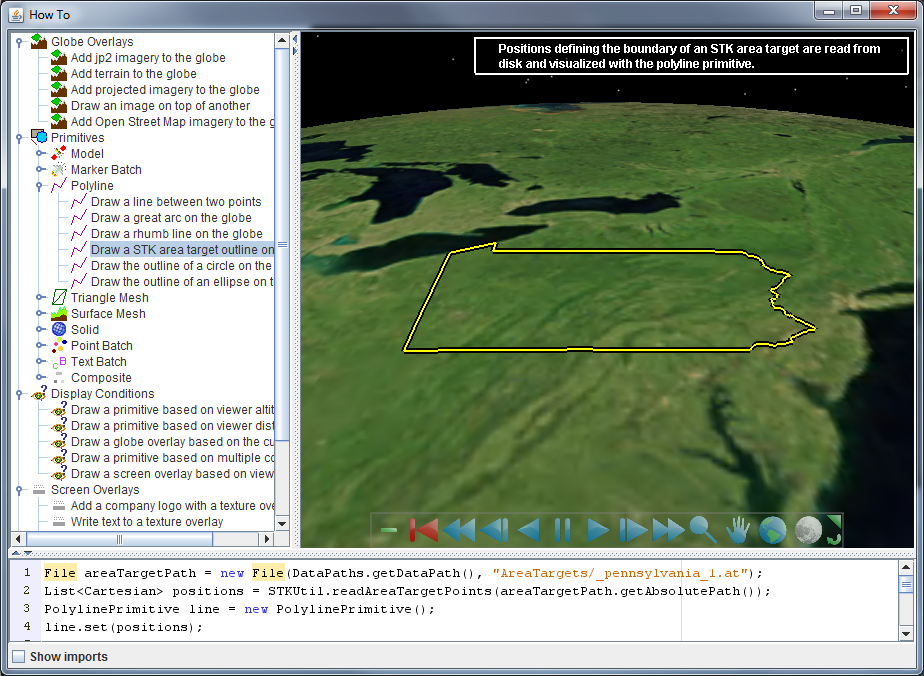The image size is (924, 676).
Task: Collapse the Primitives tree node
Action: click(x=19, y=138)
